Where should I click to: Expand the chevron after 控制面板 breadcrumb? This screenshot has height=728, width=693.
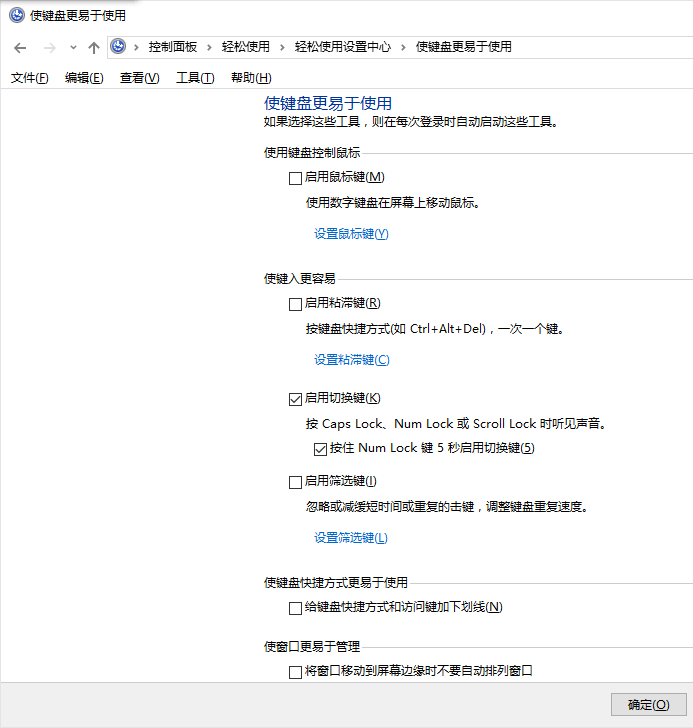coord(208,47)
